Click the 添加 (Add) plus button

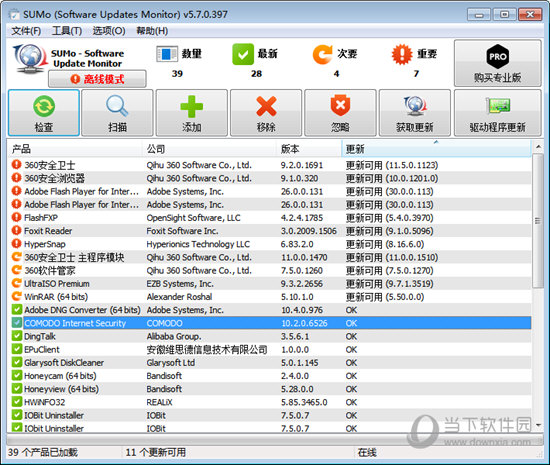(192, 113)
